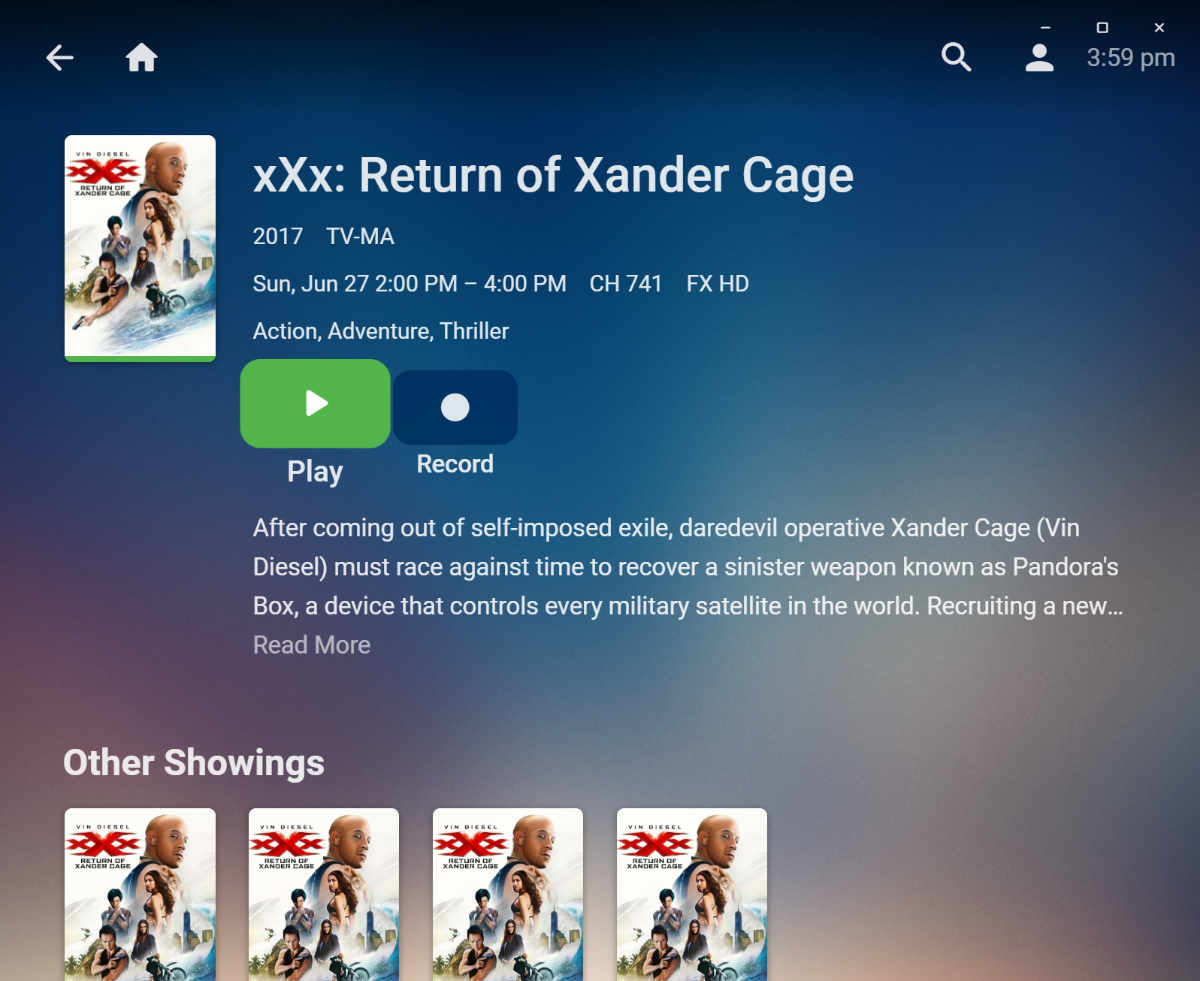Open the Home screen icon

[142, 58]
